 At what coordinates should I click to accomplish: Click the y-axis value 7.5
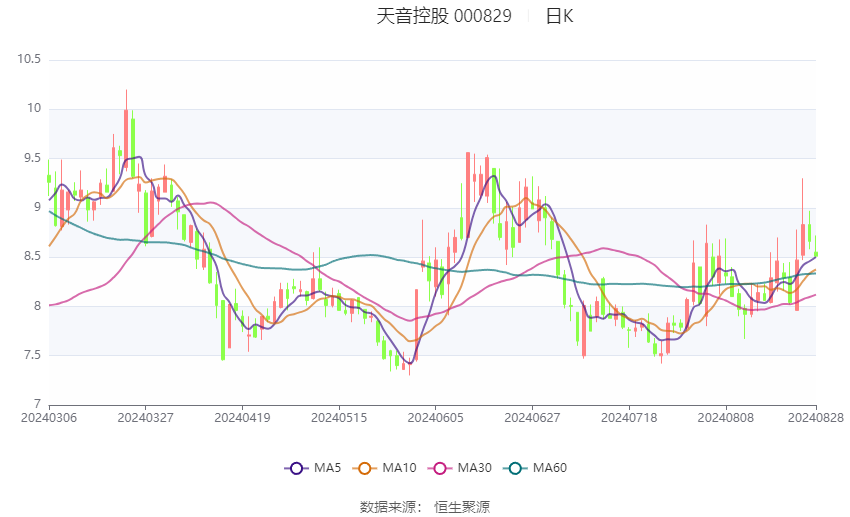pyautogui.click(x=32, y=356)
